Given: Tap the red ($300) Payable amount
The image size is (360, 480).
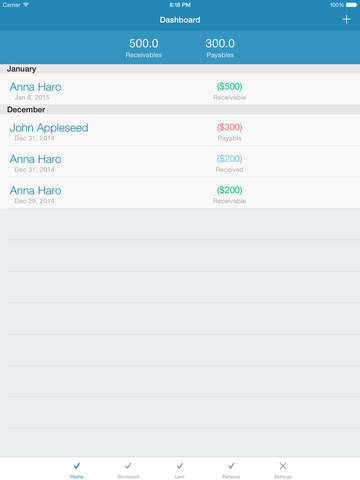Looking at the screenshot, I should click(229, 127).
